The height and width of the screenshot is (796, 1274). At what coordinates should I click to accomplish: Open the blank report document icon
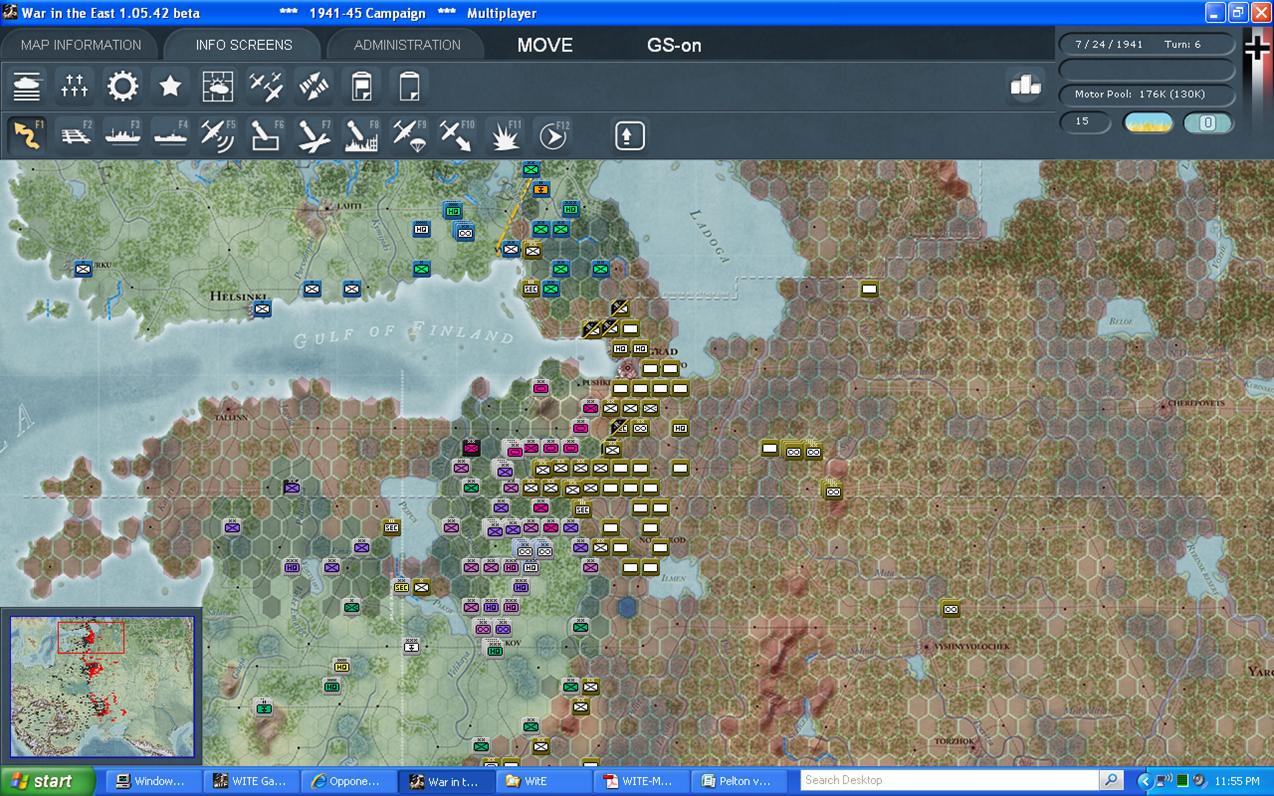coord(409,87)
